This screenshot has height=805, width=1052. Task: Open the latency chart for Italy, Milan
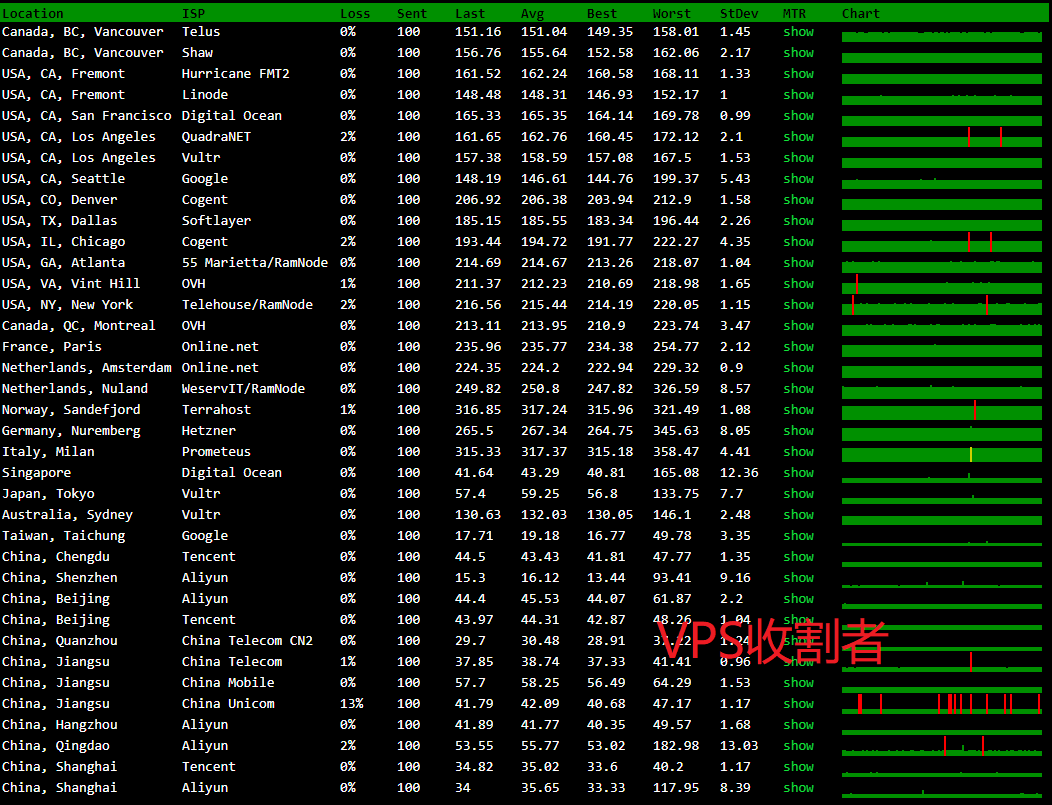(x=941, y=454)
